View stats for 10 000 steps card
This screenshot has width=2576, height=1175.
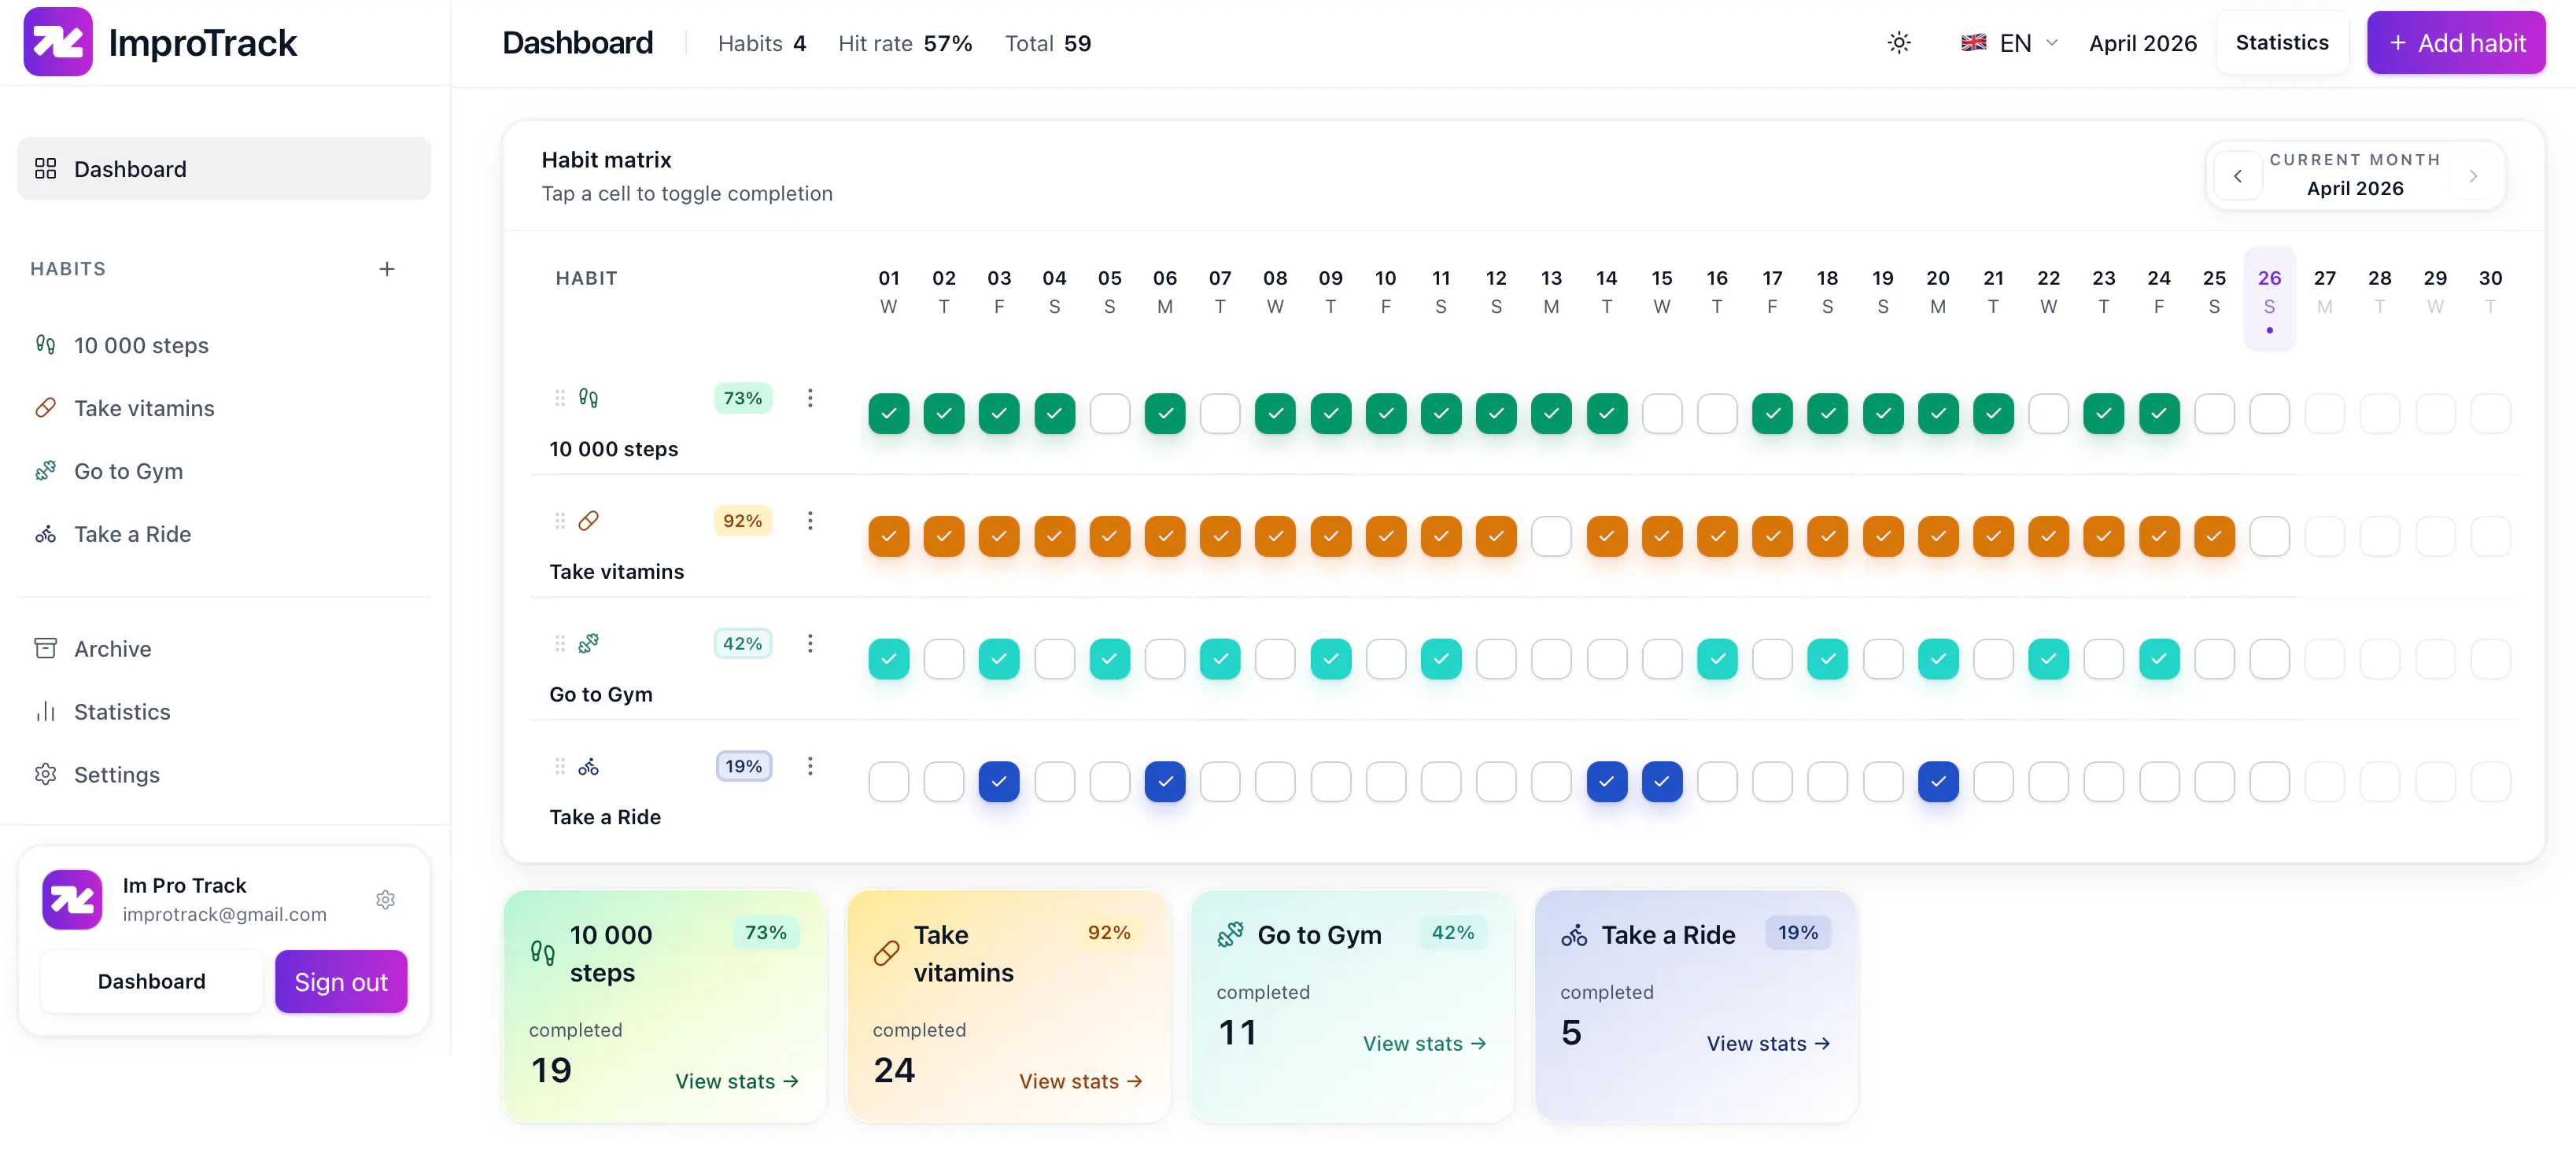[x=737, y=1081]
